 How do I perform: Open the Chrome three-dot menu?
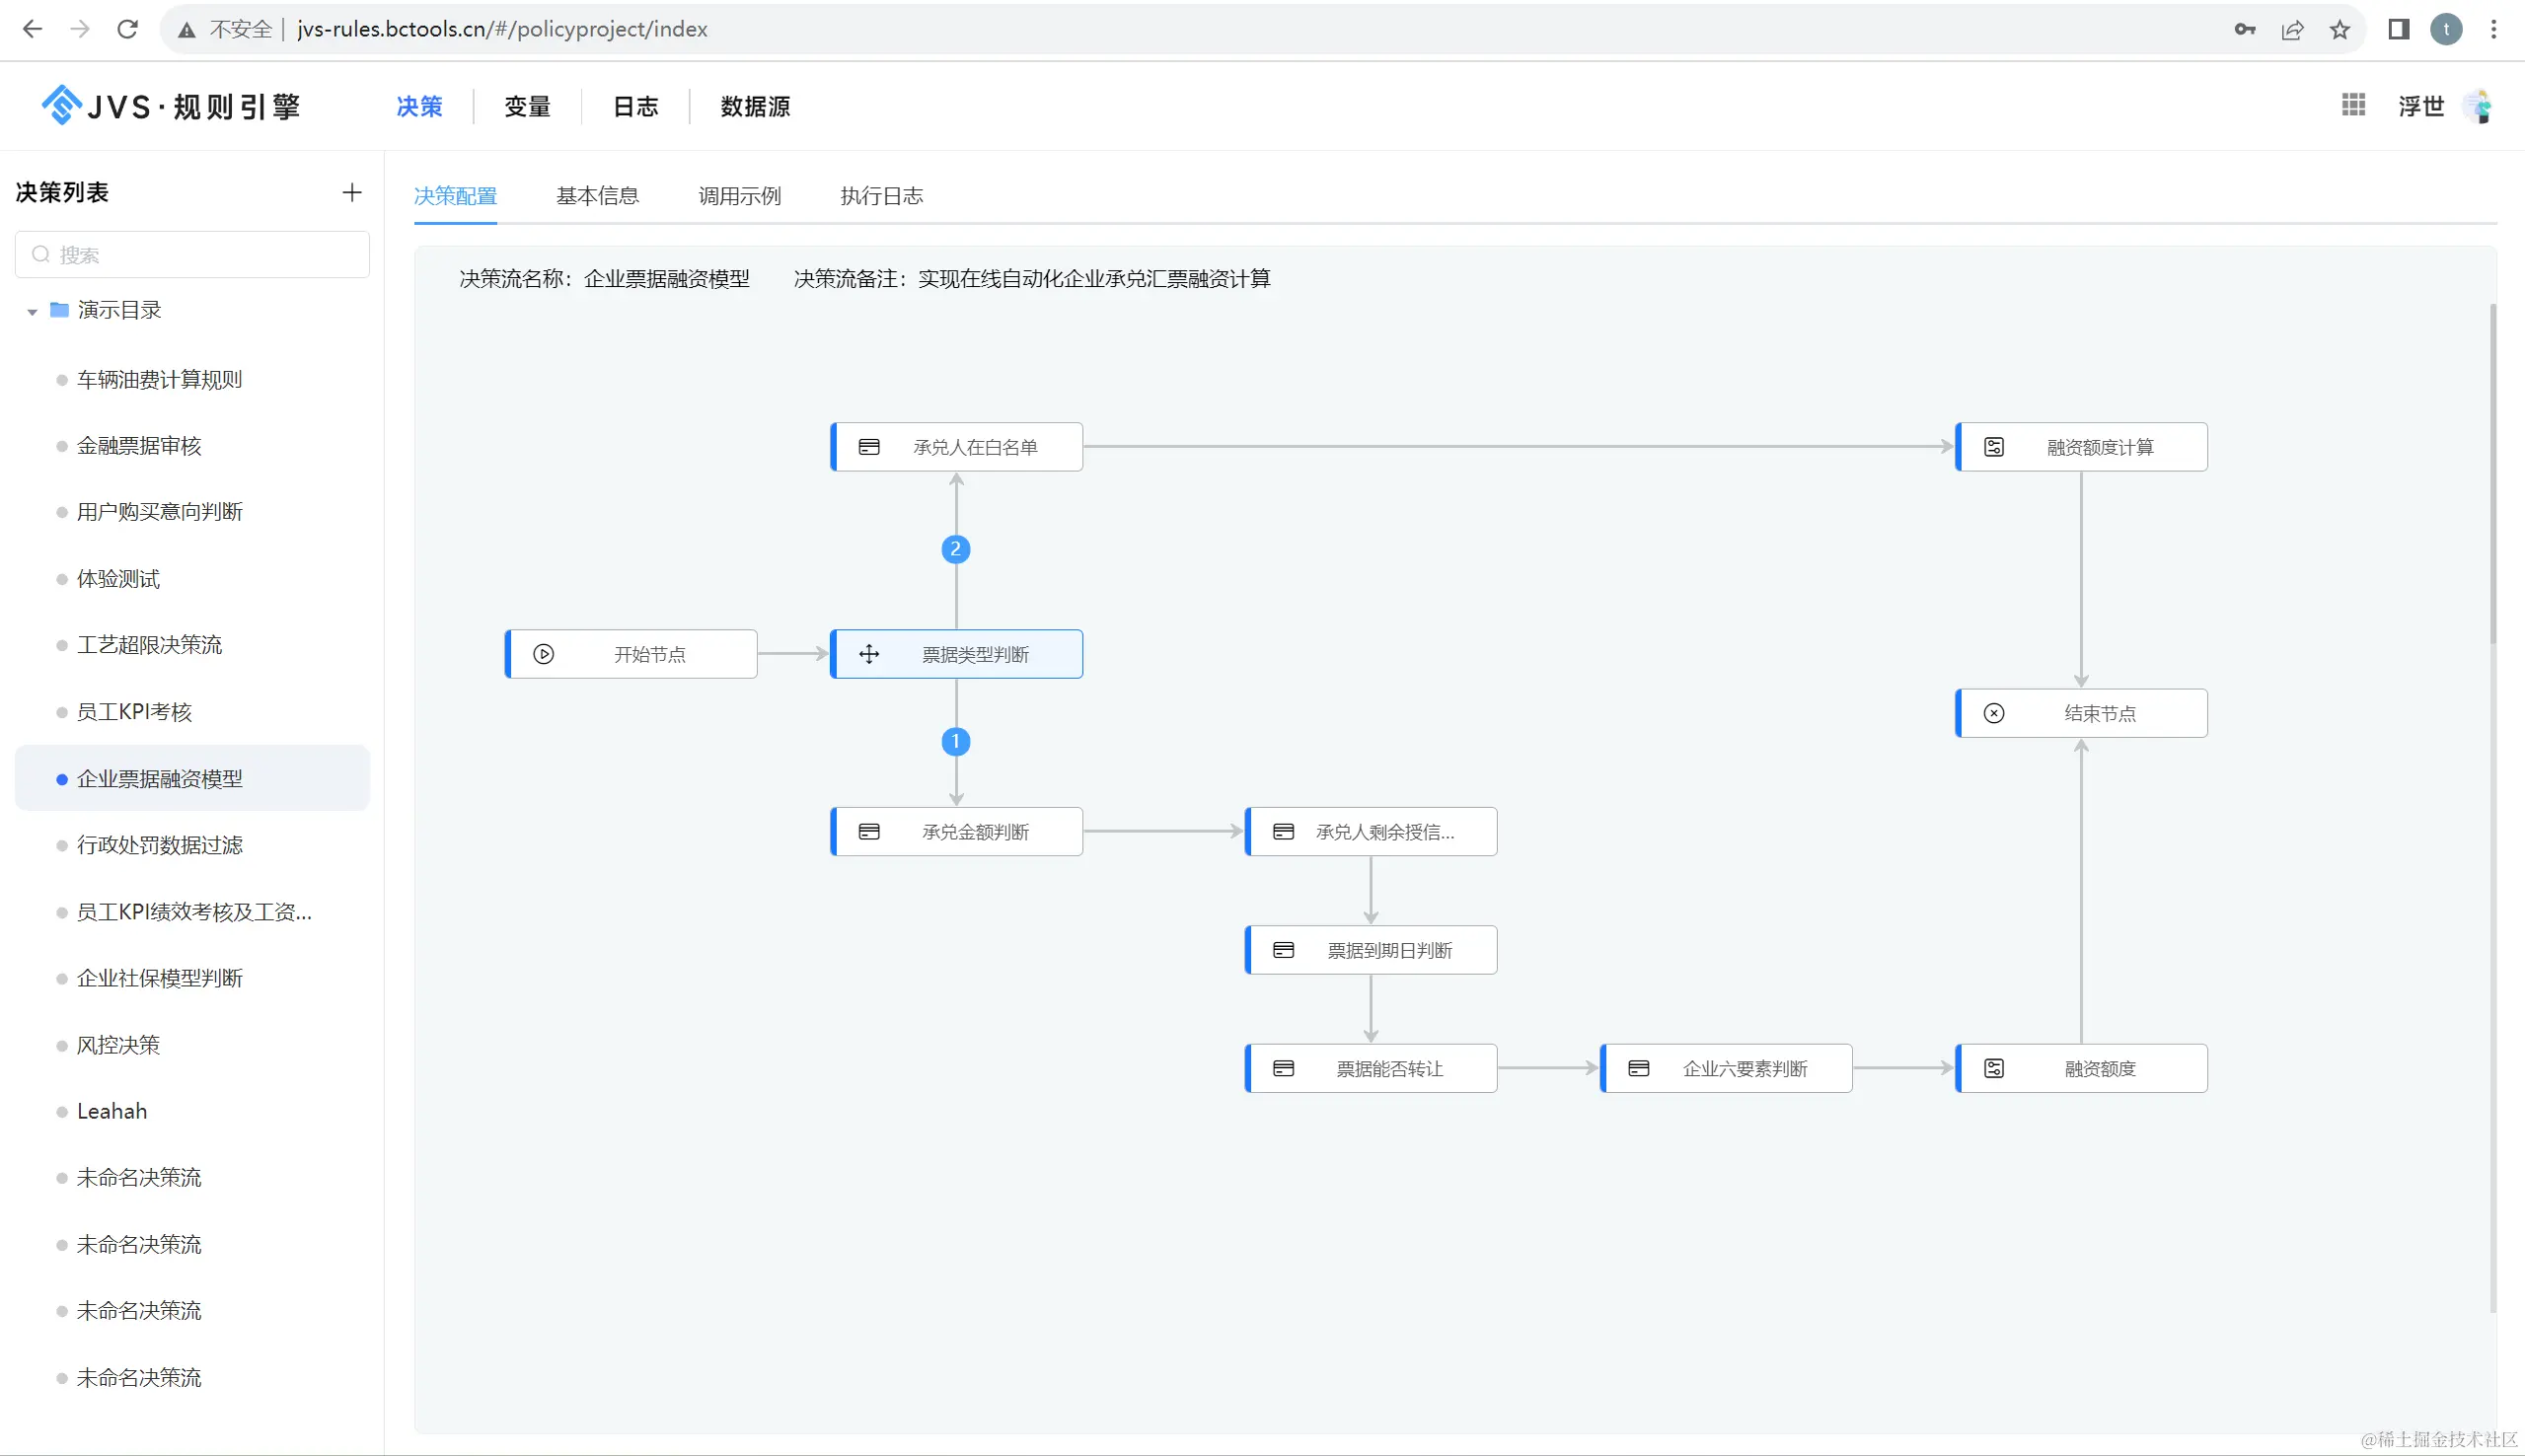tap(2493, 29)
